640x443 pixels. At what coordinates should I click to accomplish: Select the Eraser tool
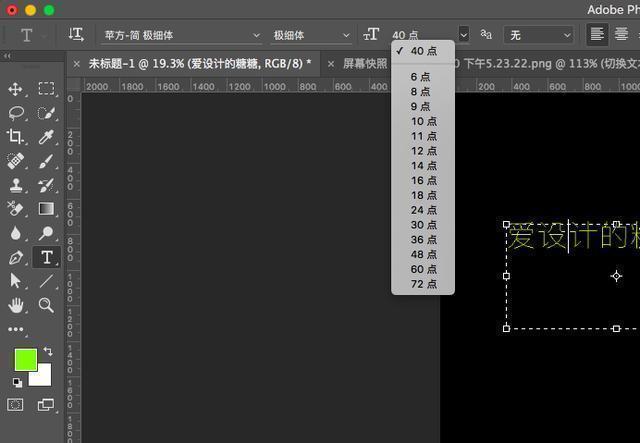pos(16,209)
